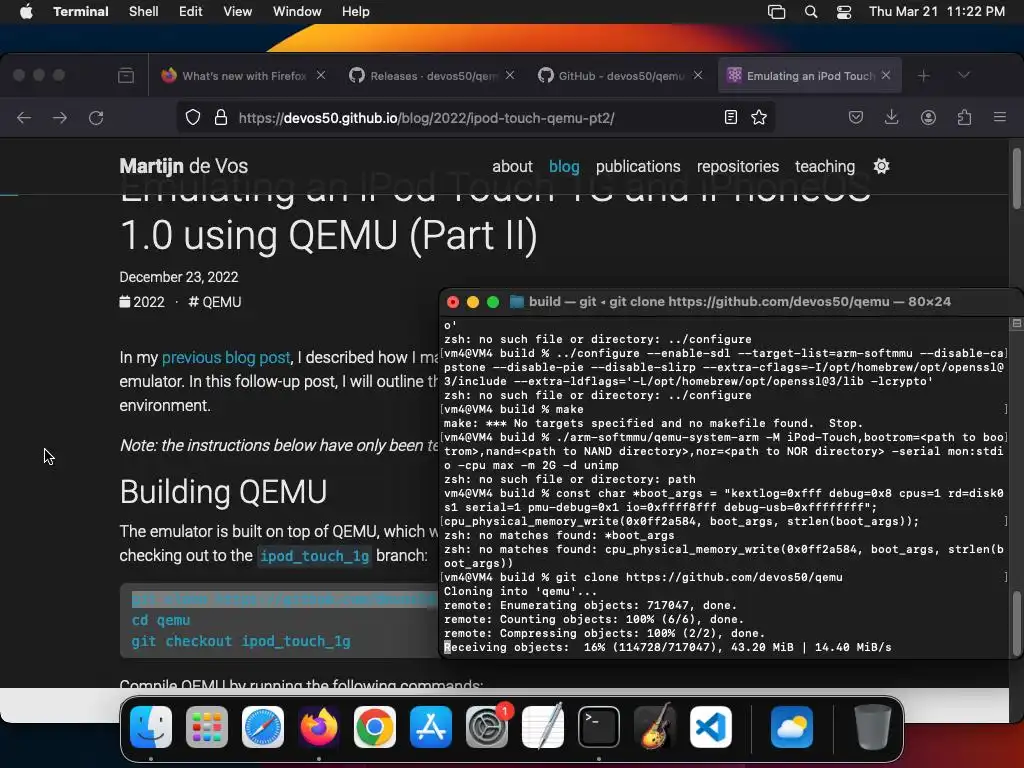
Task: Open the 2022 year archive link
Action: click(x=142, y=302)
